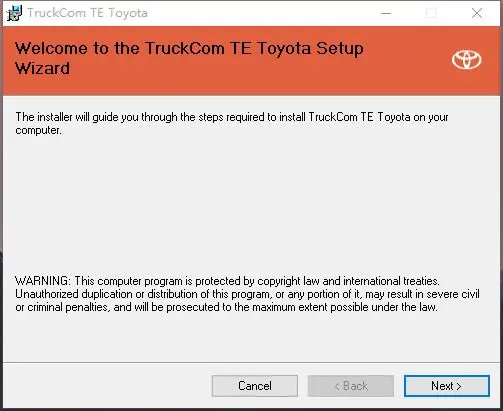Click the window title text TruckCom TE Toyota
Viewport: 503px width, 411px height.
click(x=87, y=13)
